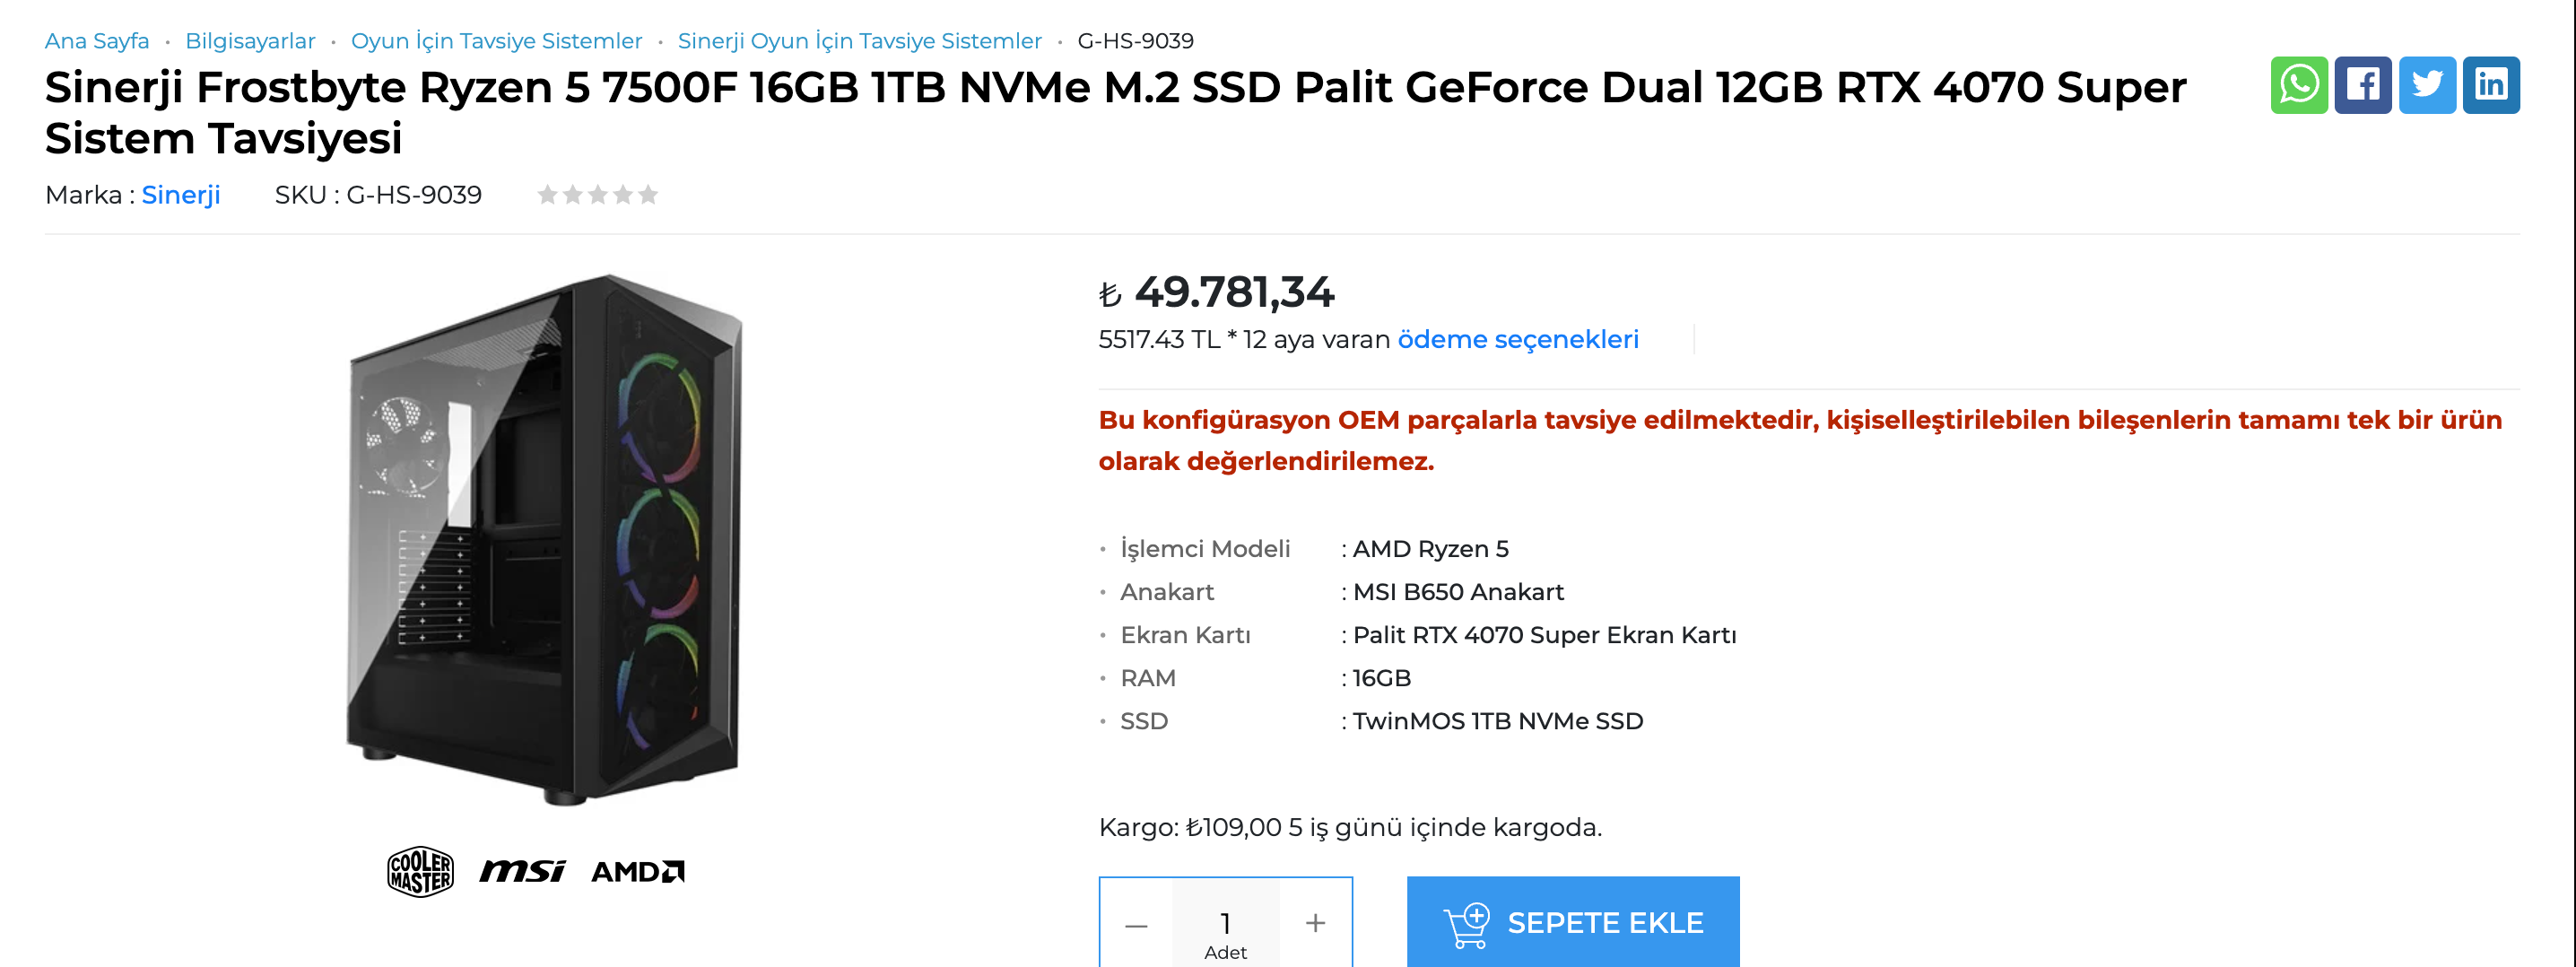Screen dimensions: 2576x967
Task: Share product via WhatsApp icon
Action: [2298, 85]
